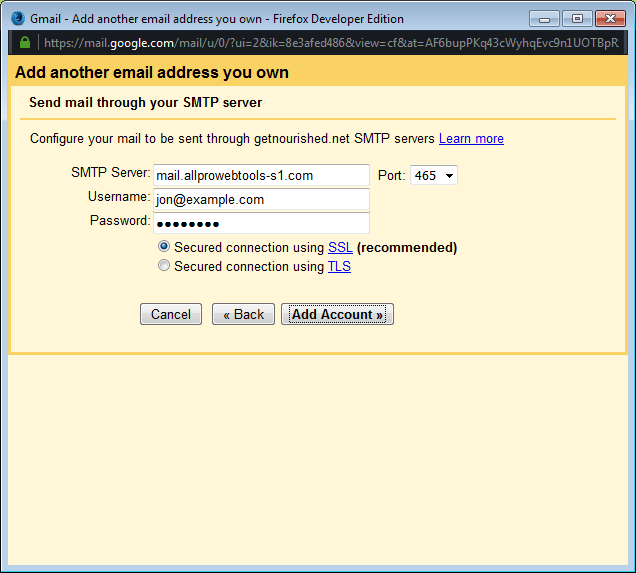
Task: Click the 'Port:' label
Action: tap(392, 176)
